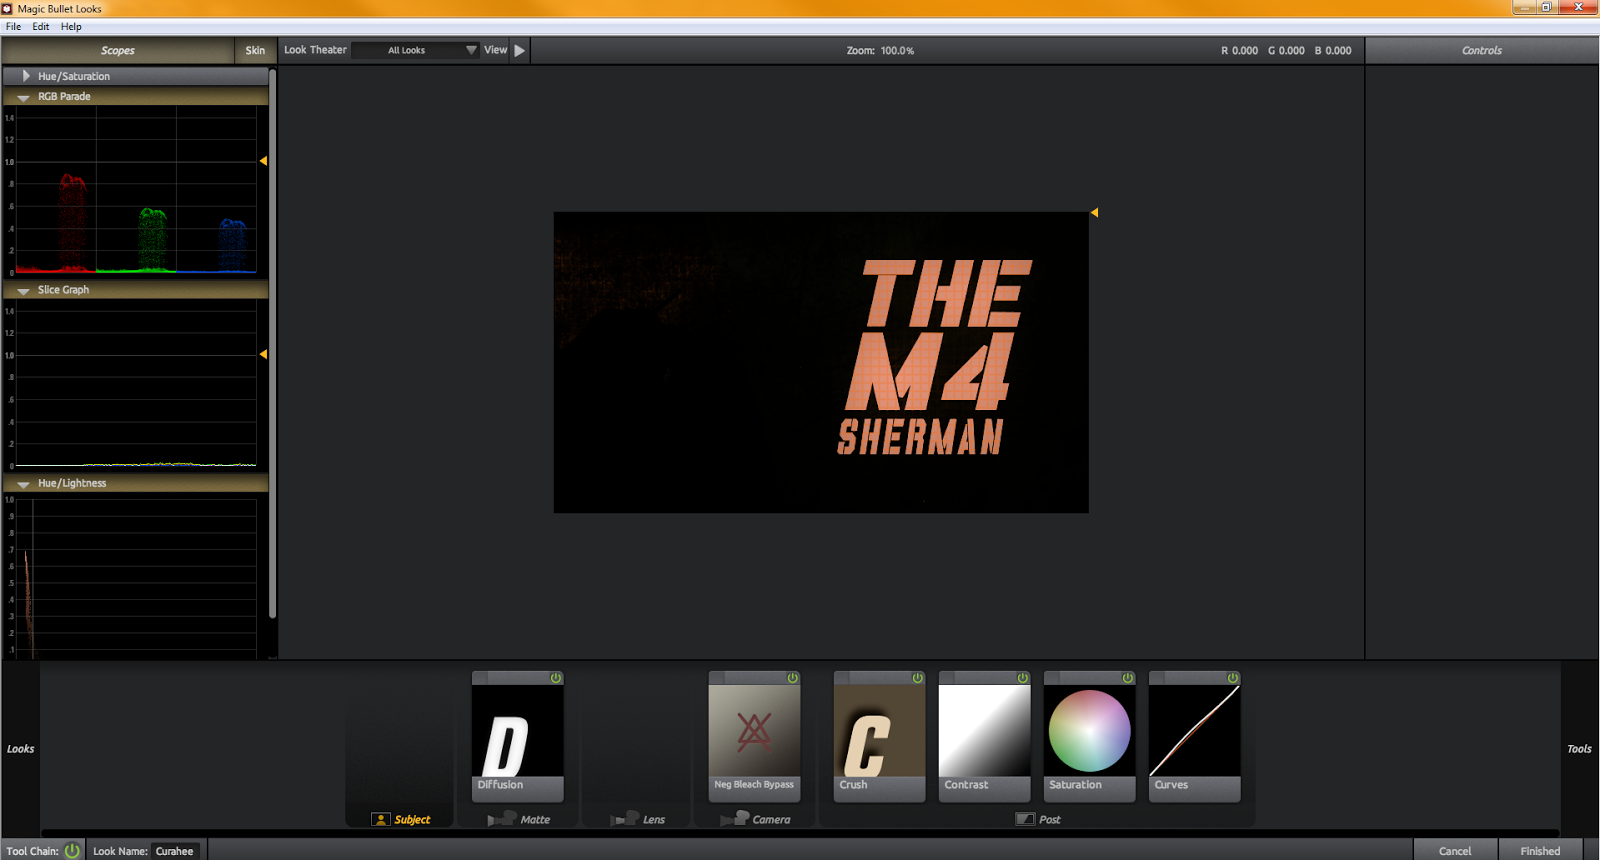Select the Curves tool card
The height and width of the screenshot is (860, 1600).
[x=1195, y=737]
